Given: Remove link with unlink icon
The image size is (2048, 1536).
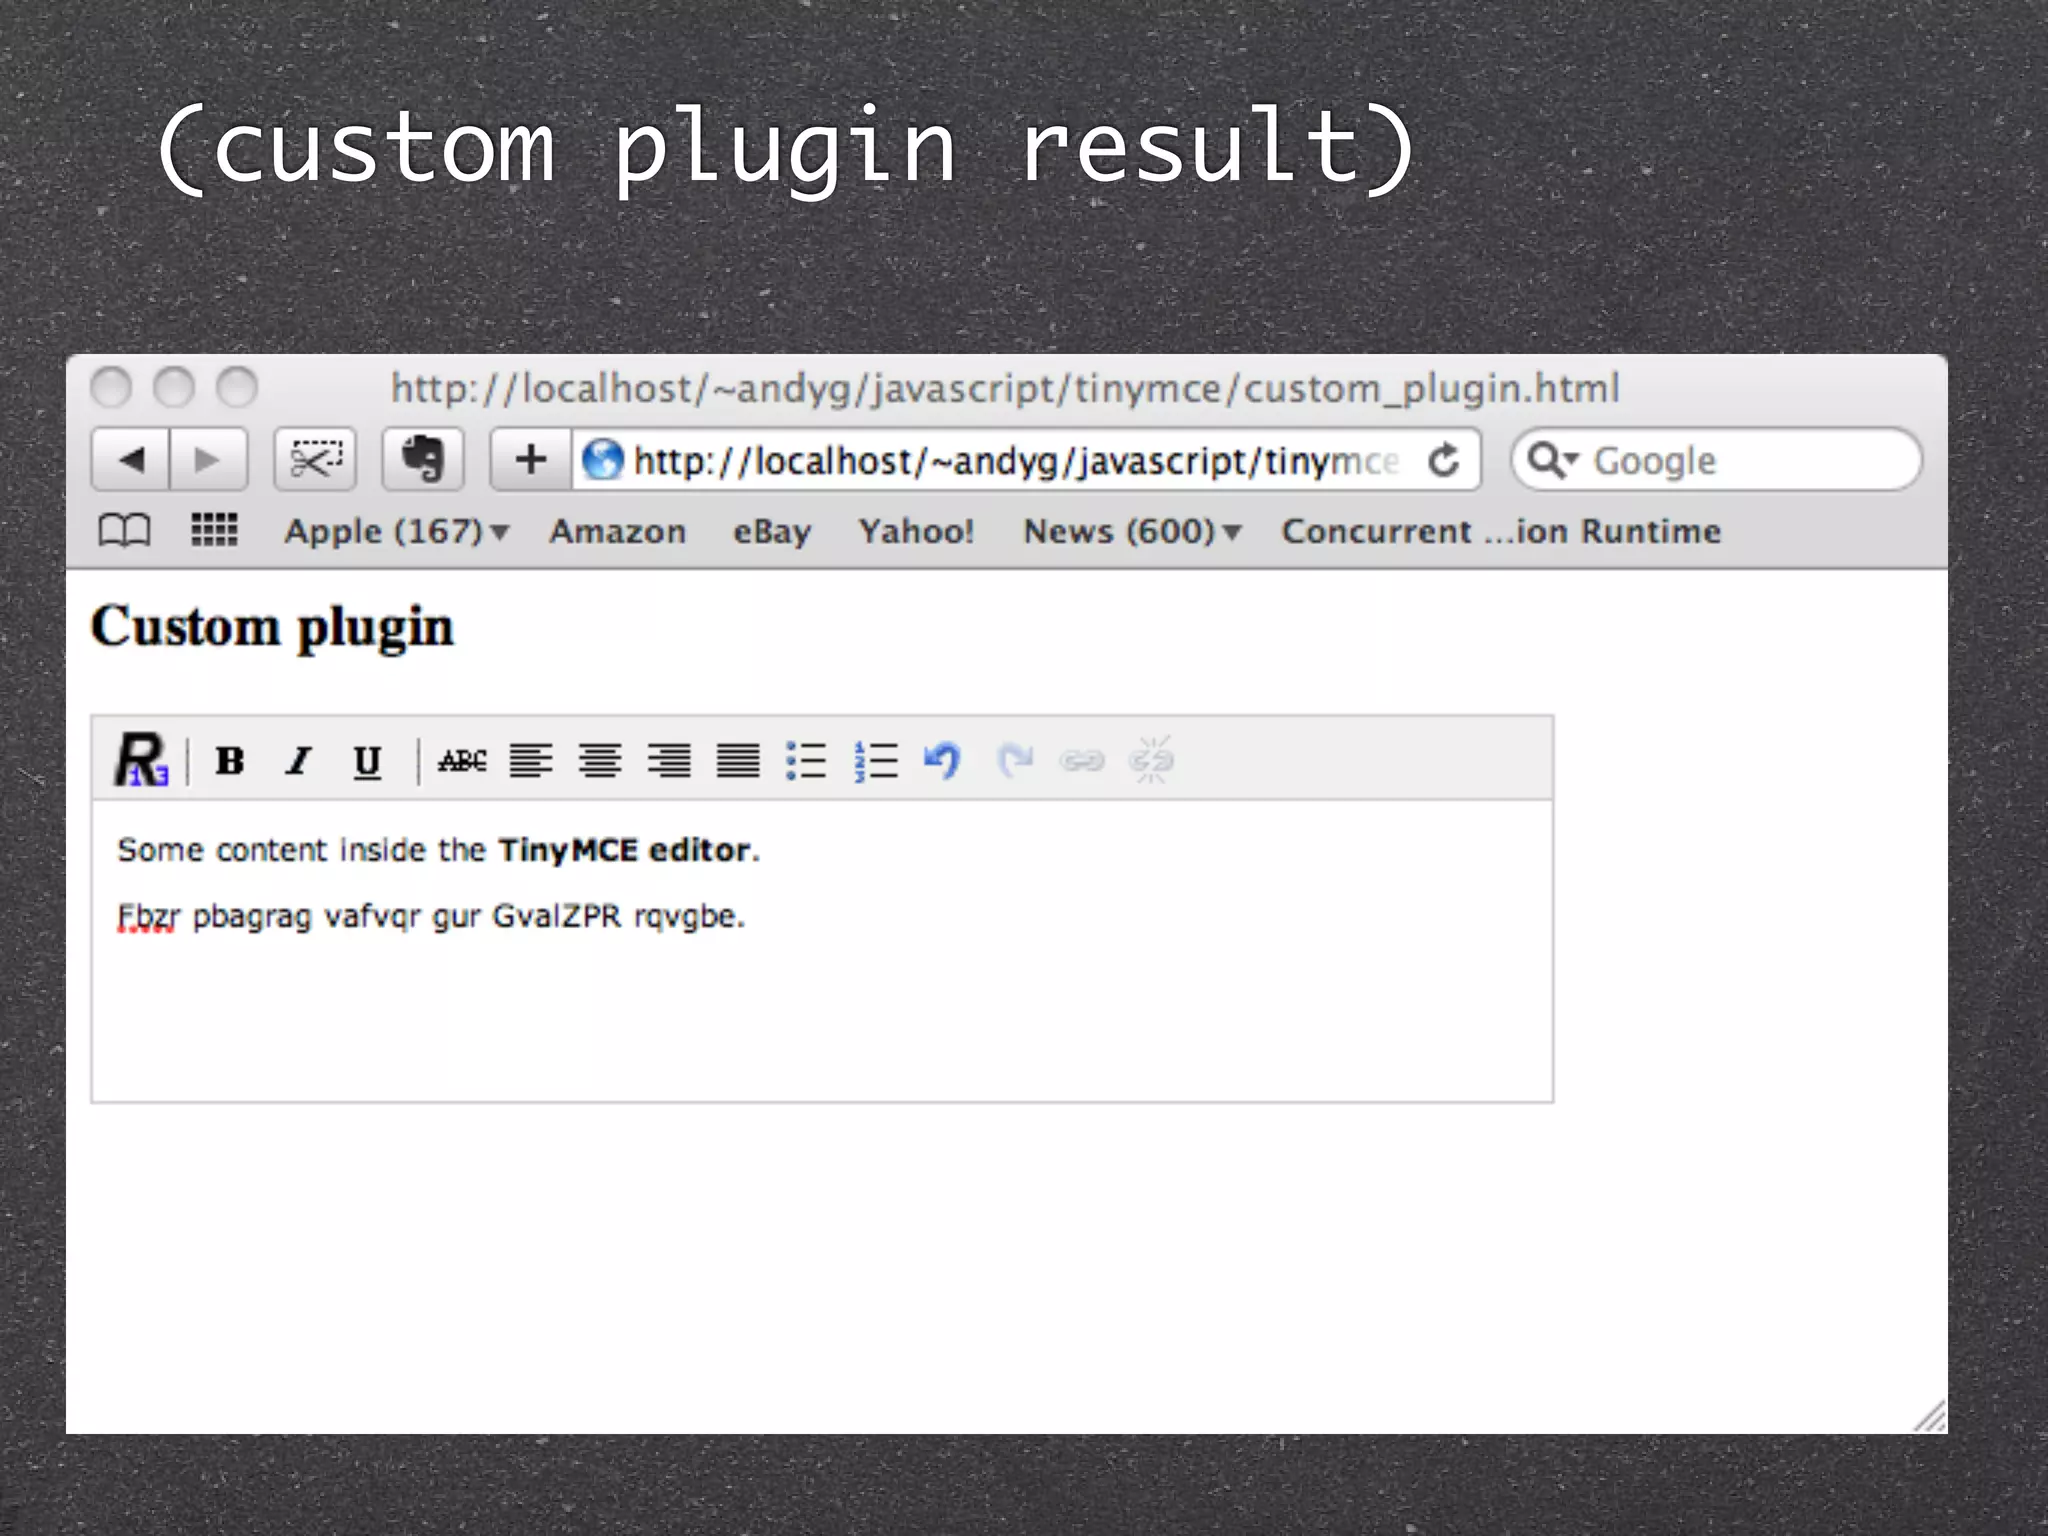Looking at the screenshot, I should coord(1151,760).
